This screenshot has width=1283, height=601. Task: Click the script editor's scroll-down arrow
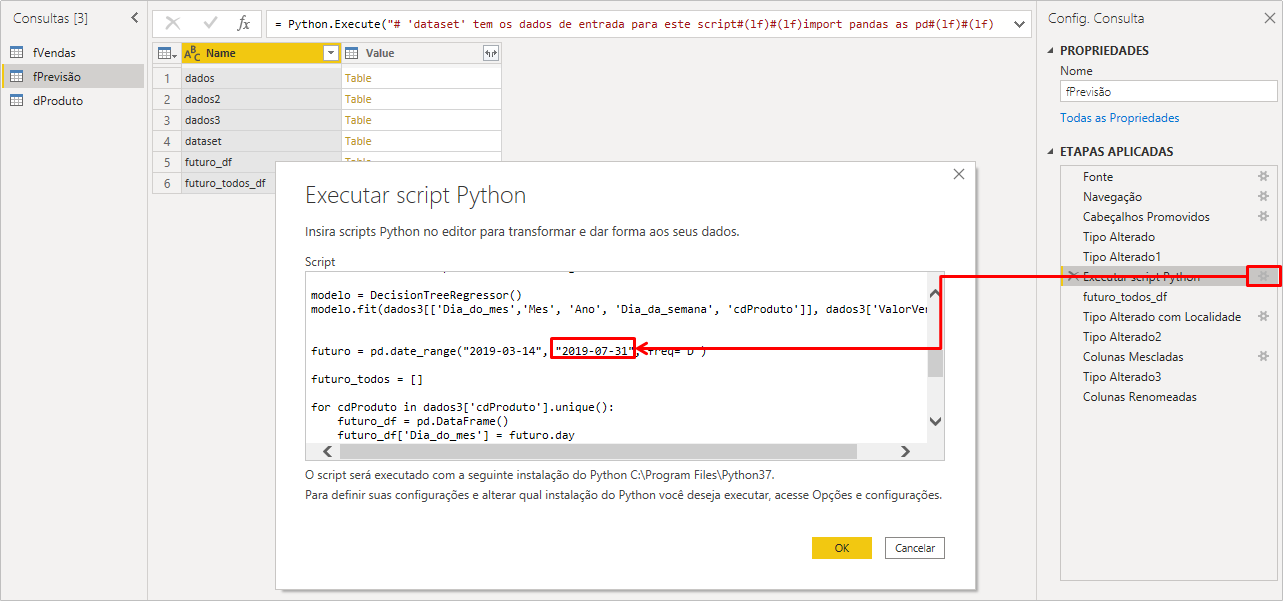coord(933,421)
